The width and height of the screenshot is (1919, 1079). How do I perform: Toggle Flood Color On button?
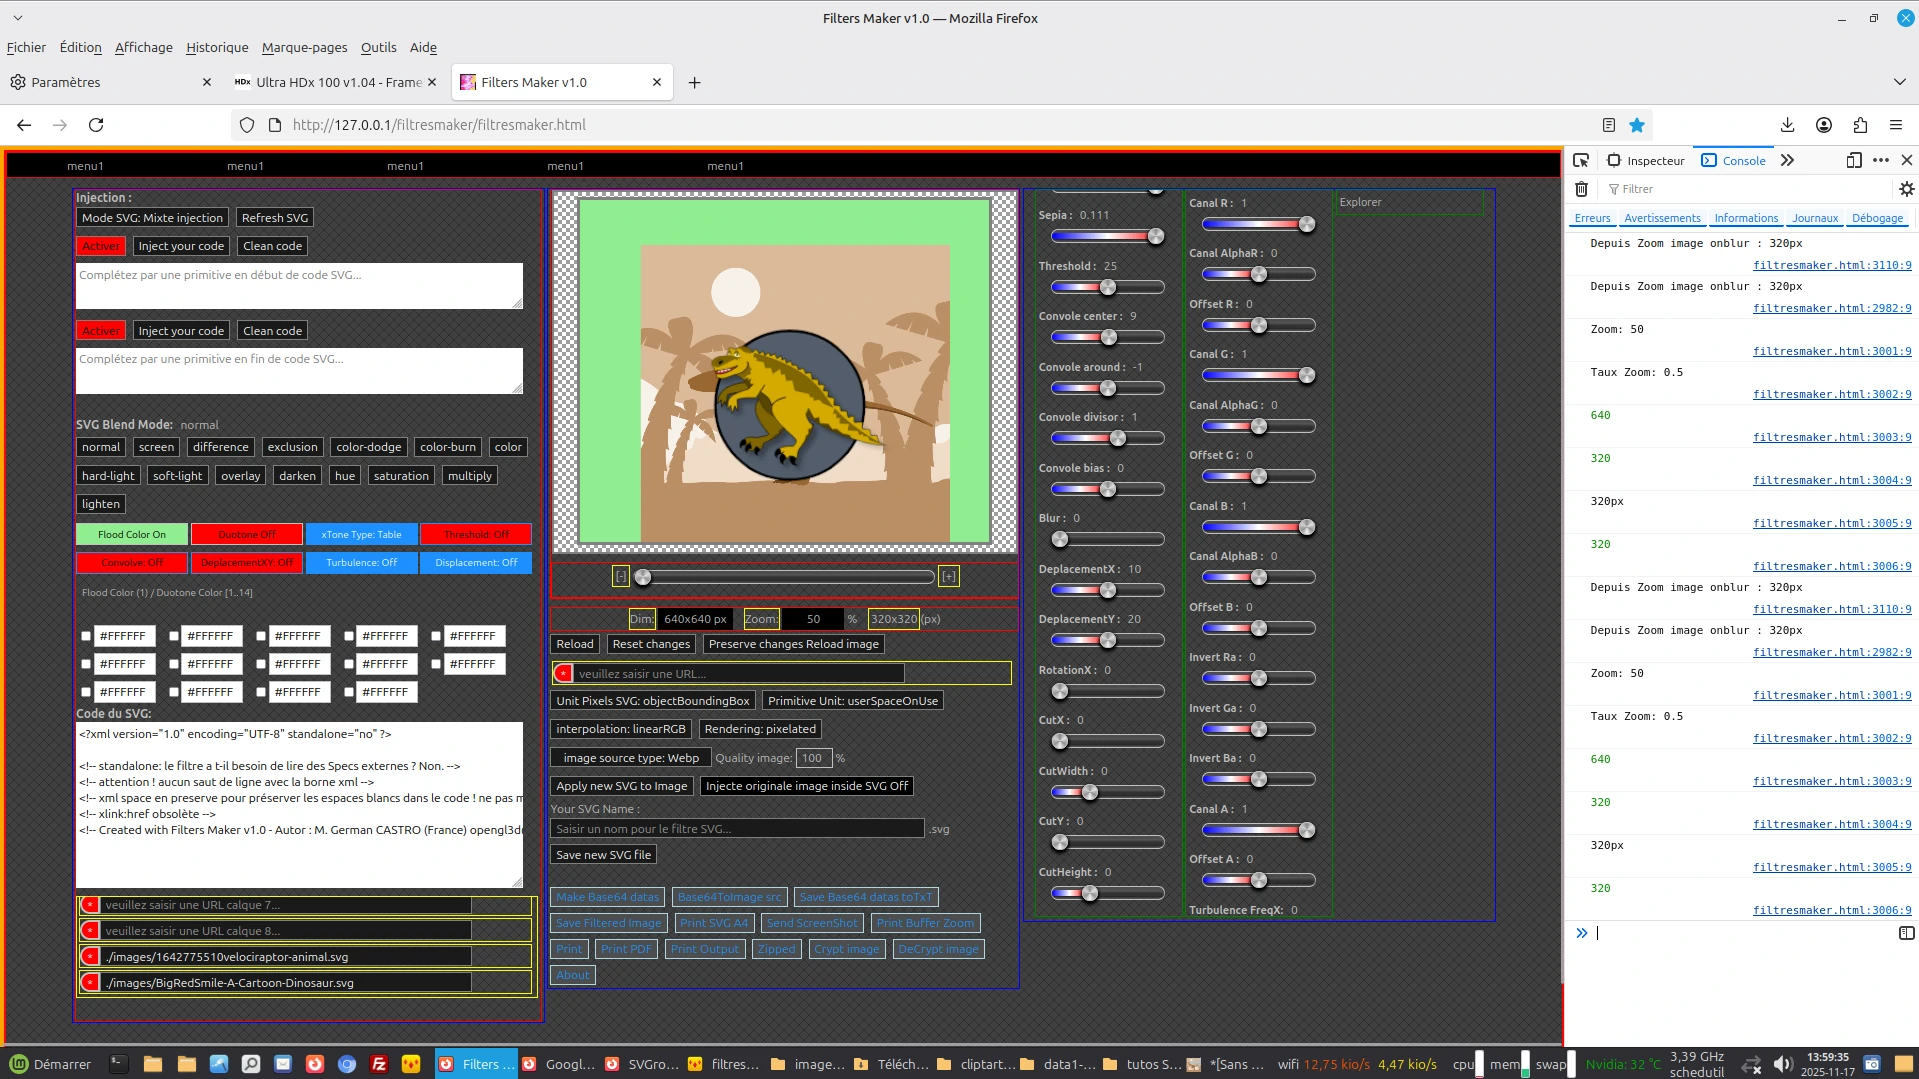132,535
